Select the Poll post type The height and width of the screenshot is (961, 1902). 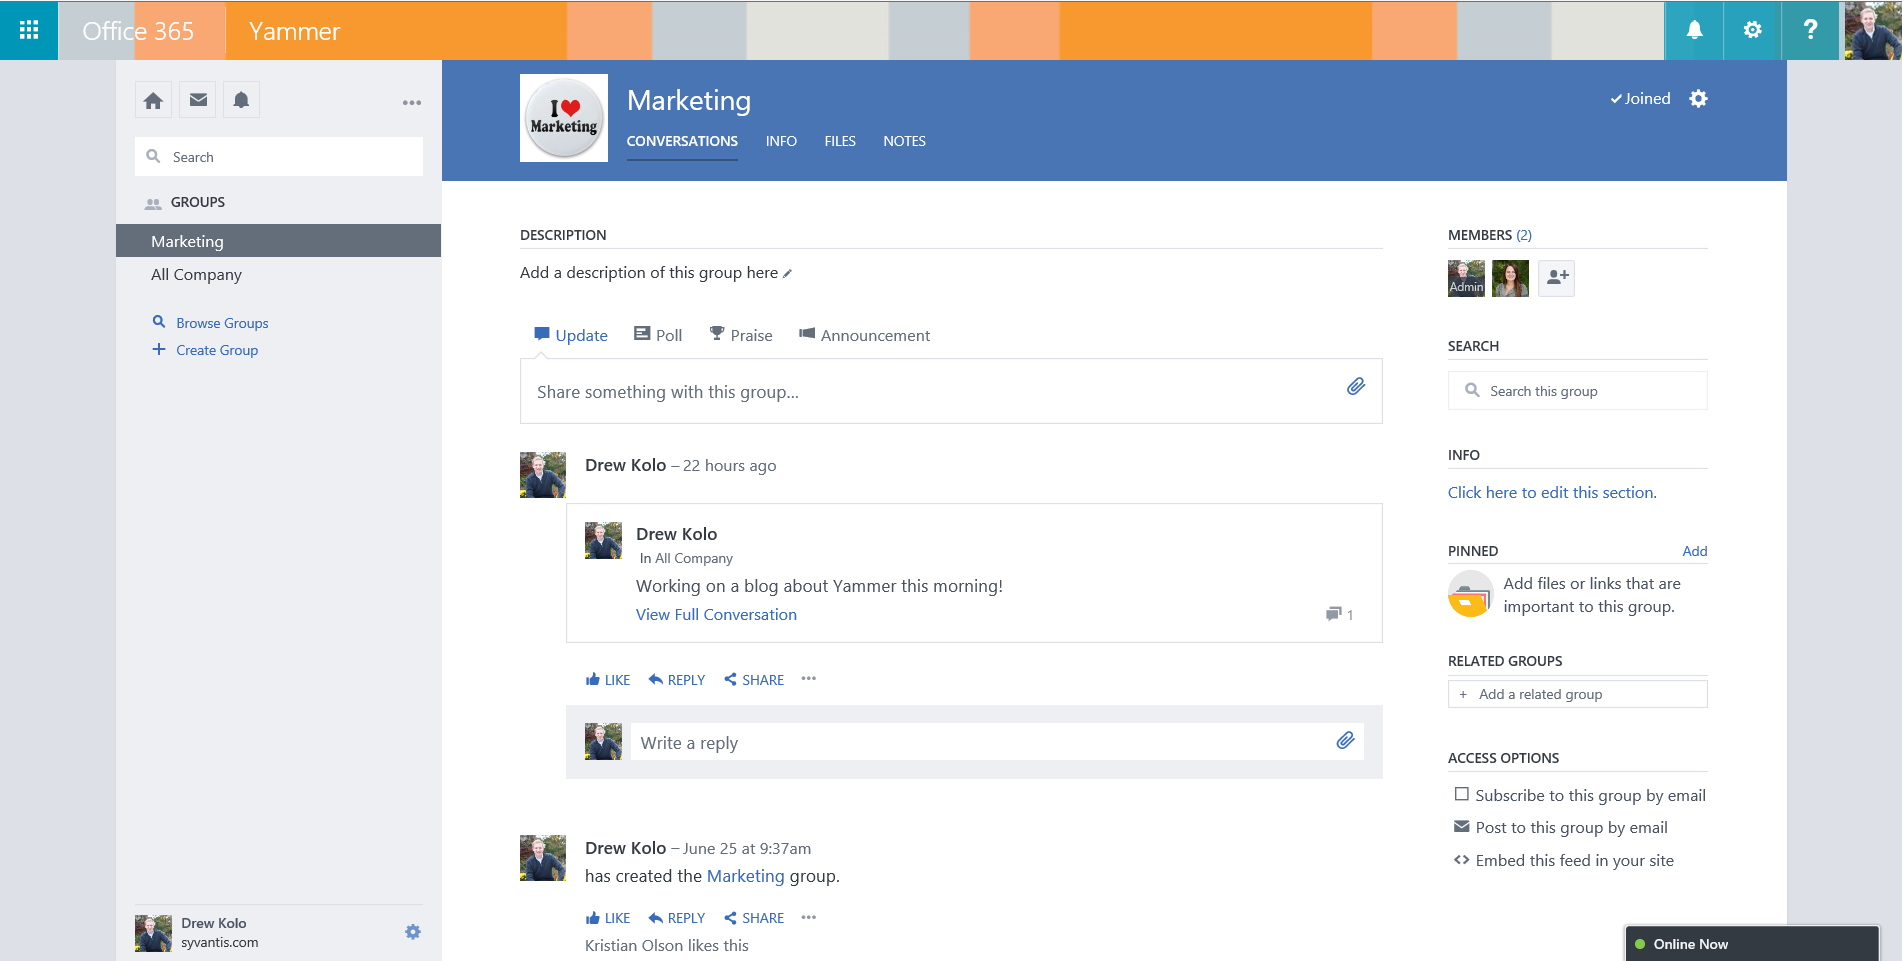pyautogui.click(x=658, y=335)
